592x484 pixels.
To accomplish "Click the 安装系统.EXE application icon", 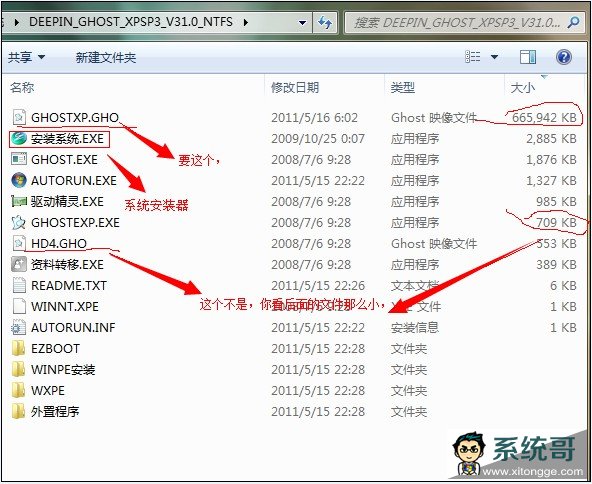I will [x=19, y=139].
